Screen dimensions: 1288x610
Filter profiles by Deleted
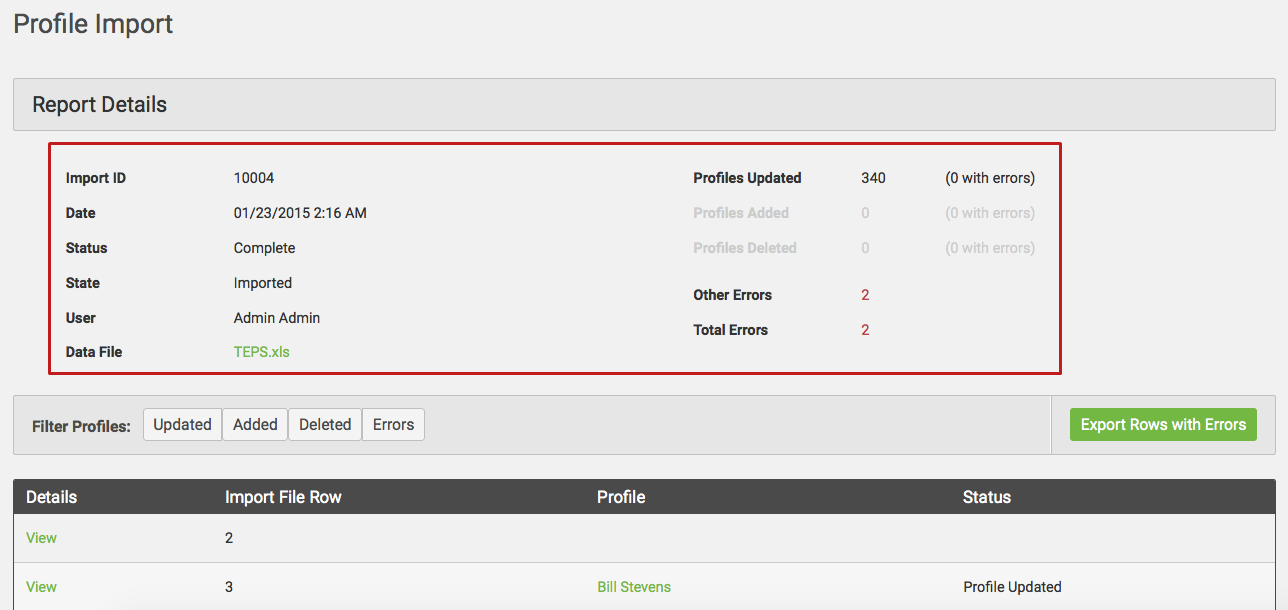tap(325, 425)
